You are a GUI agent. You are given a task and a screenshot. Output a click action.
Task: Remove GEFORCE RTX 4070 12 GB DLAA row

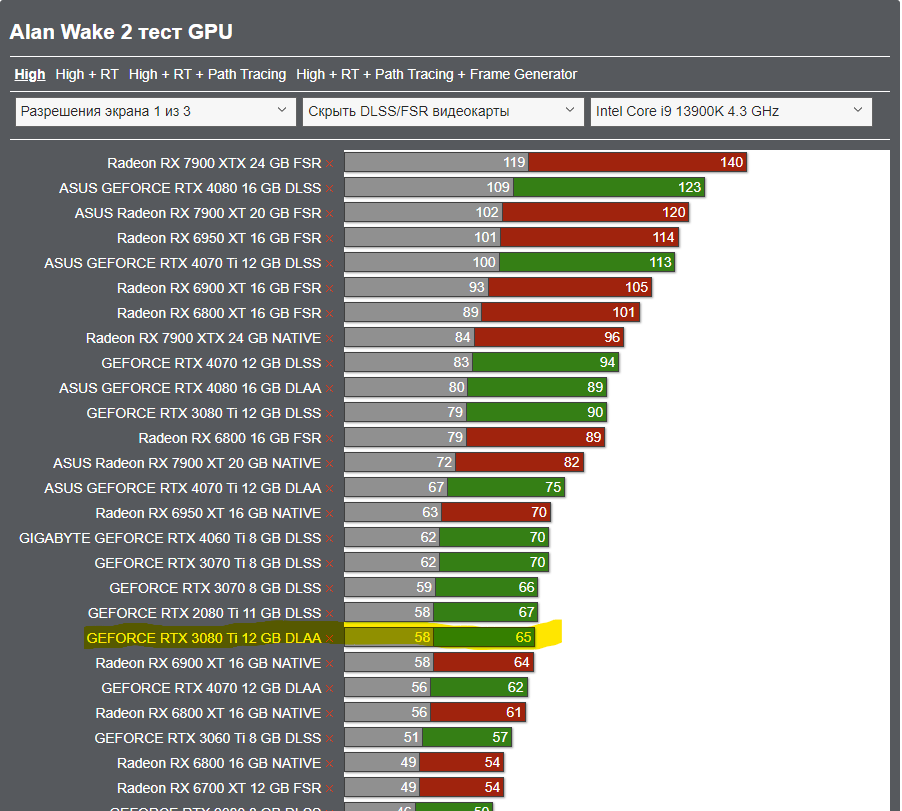point(330,689)
